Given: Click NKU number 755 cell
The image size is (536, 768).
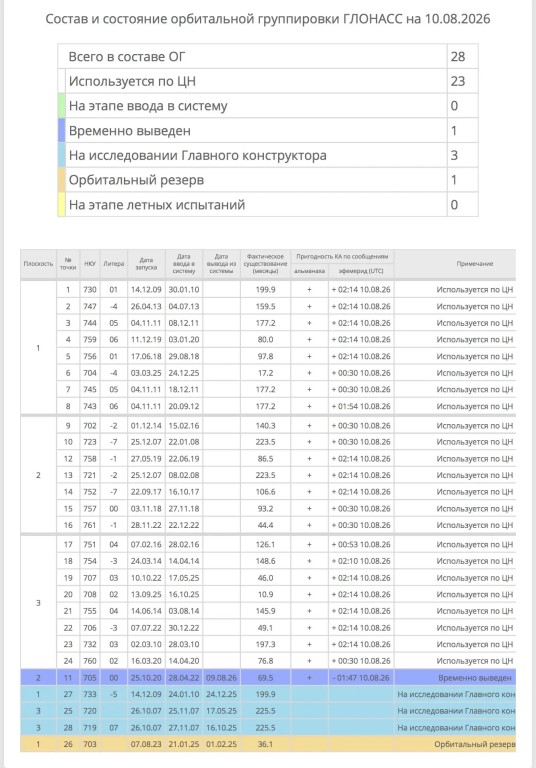Looking at the screenshot, I should coord(90,611).
